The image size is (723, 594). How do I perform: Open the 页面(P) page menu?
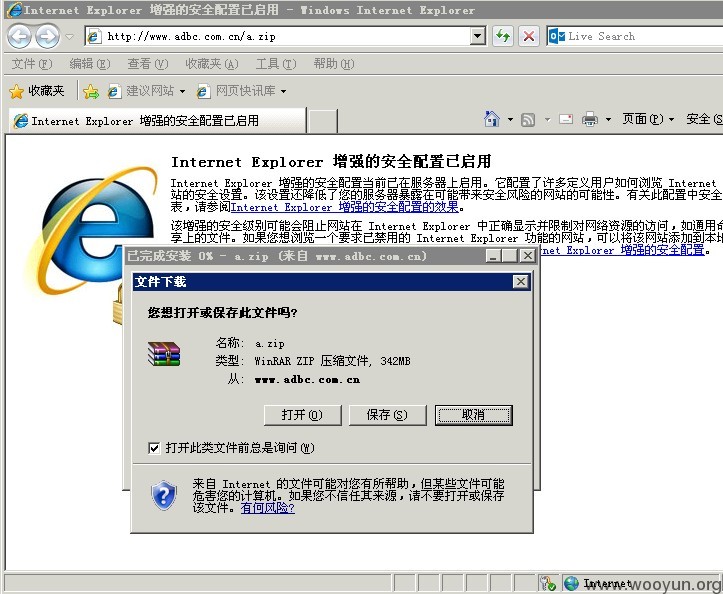click(x=648, y=119)
